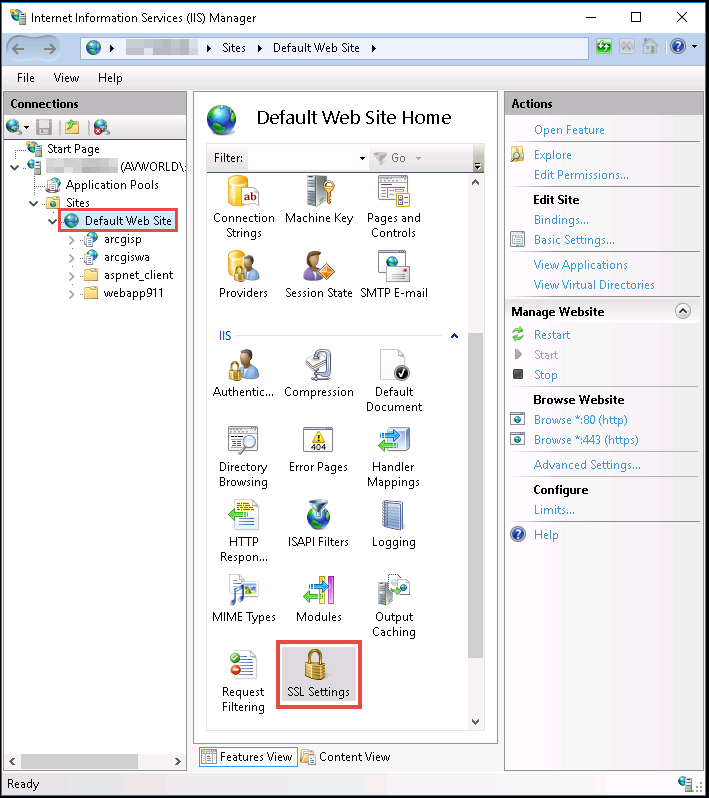This screenshot has height=798, width=709.
Task: Expand the webapp911 folder node
Action: point(72,294)
